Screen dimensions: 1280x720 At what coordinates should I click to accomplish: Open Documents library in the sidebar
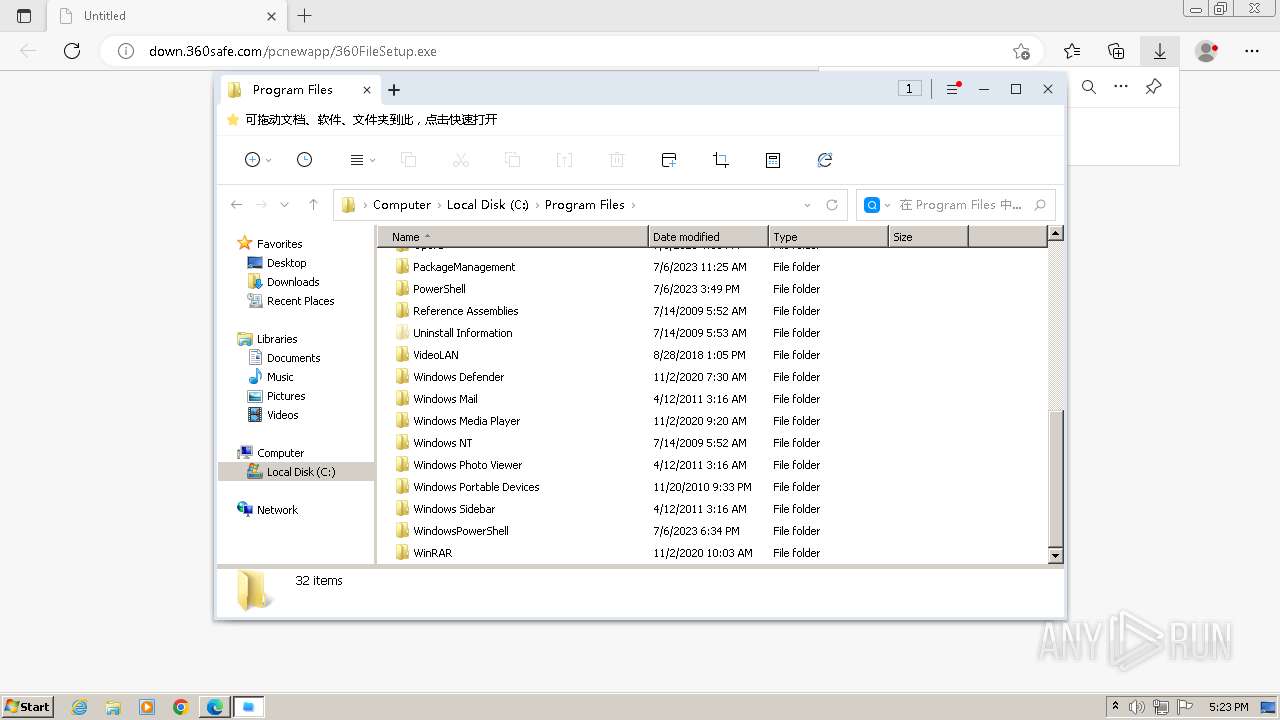click(x=293, y=358)
